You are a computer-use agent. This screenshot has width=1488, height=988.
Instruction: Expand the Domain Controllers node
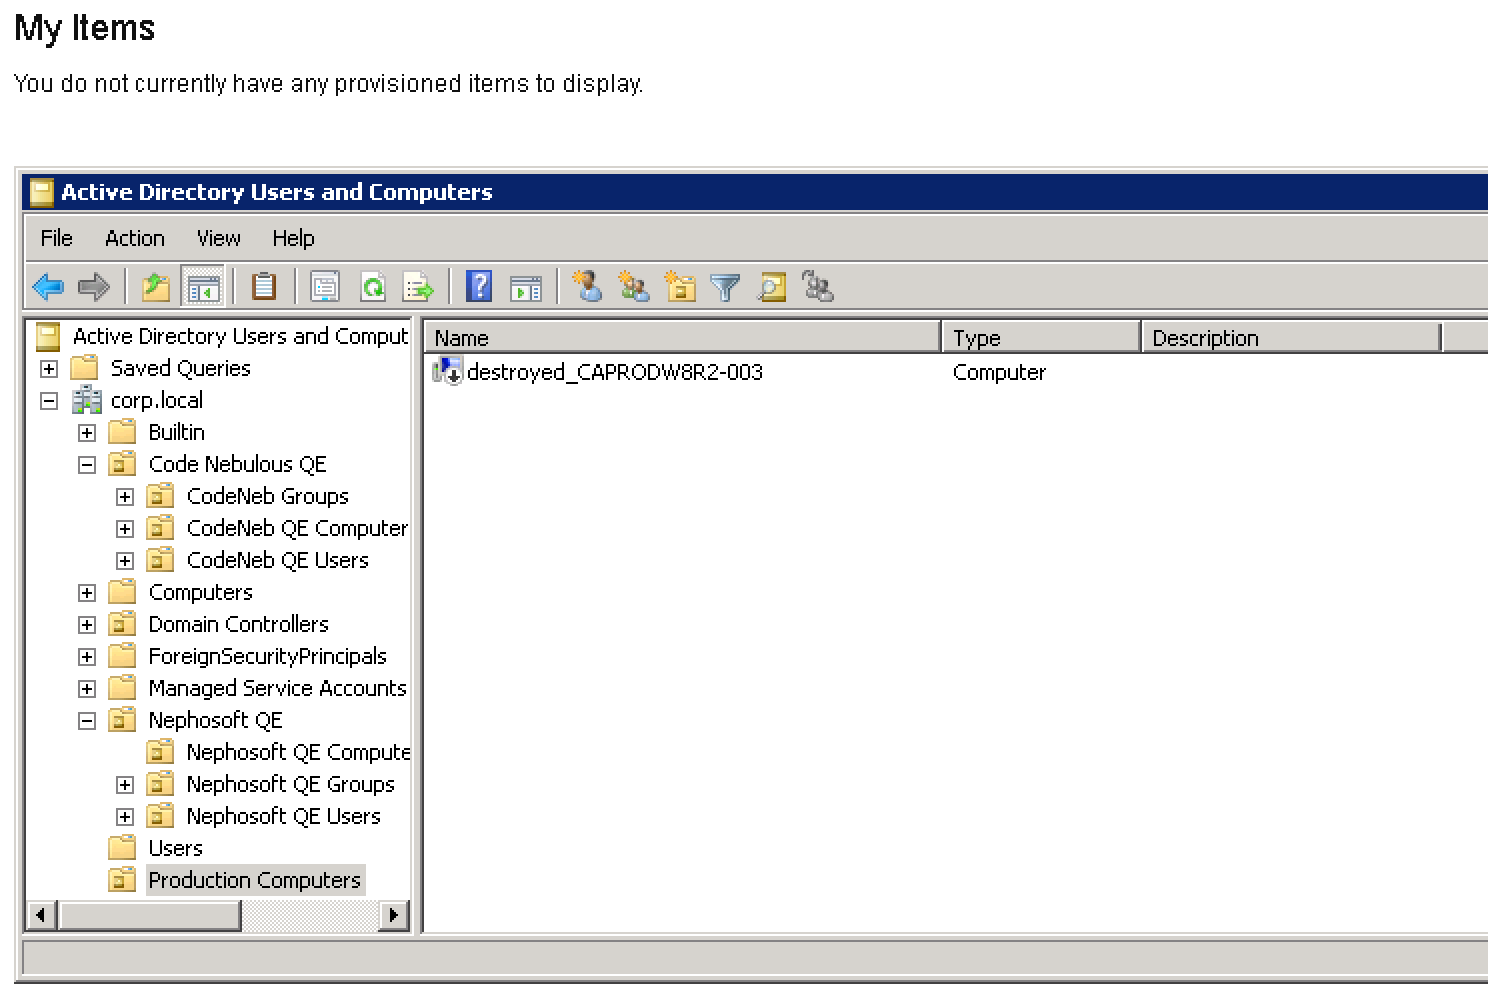point(87,625)
